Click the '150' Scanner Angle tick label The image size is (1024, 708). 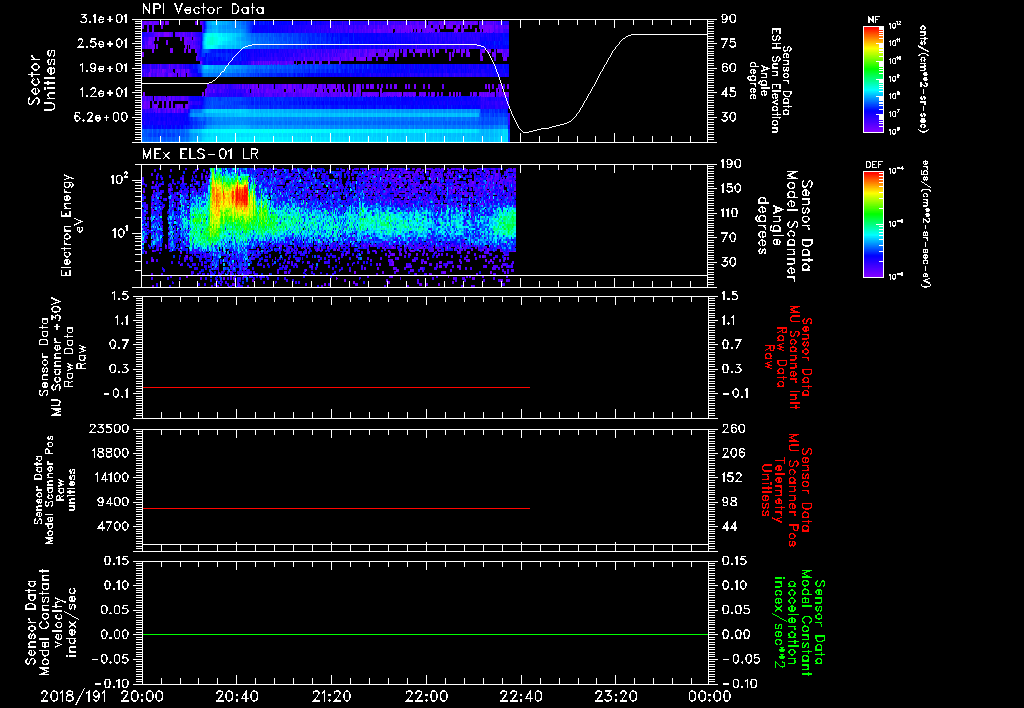[731, 189]
